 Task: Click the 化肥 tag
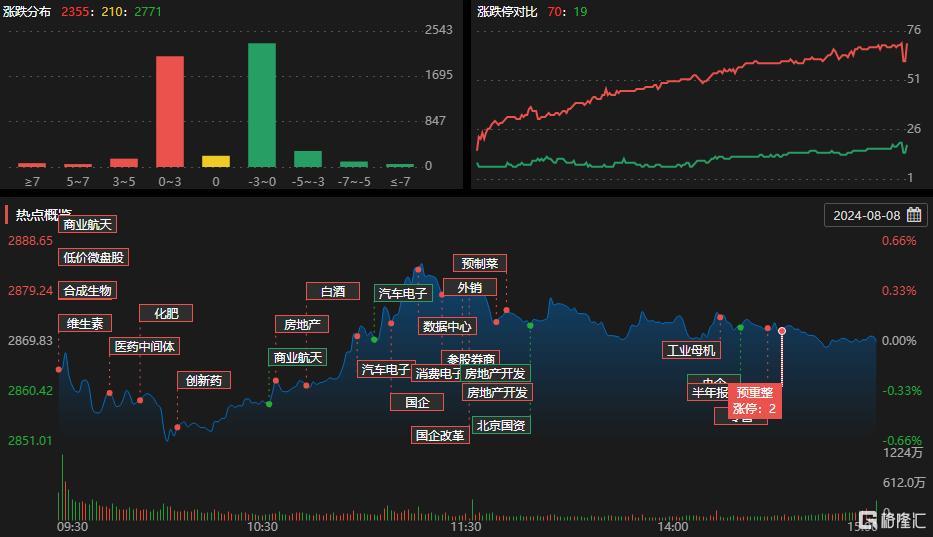pyautogui.click(x=166, y=313)
